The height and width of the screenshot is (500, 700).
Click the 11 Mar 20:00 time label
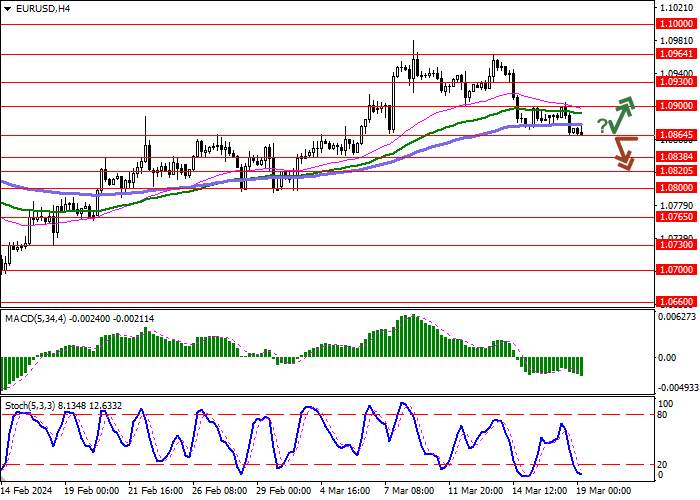coord(476,491)
